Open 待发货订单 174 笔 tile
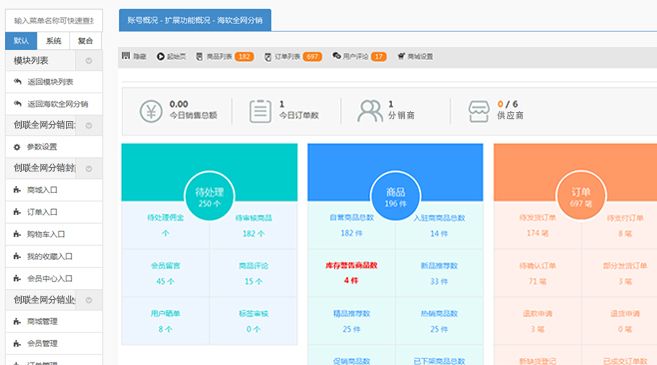657x365 pixels. click(x=538, y=225)
